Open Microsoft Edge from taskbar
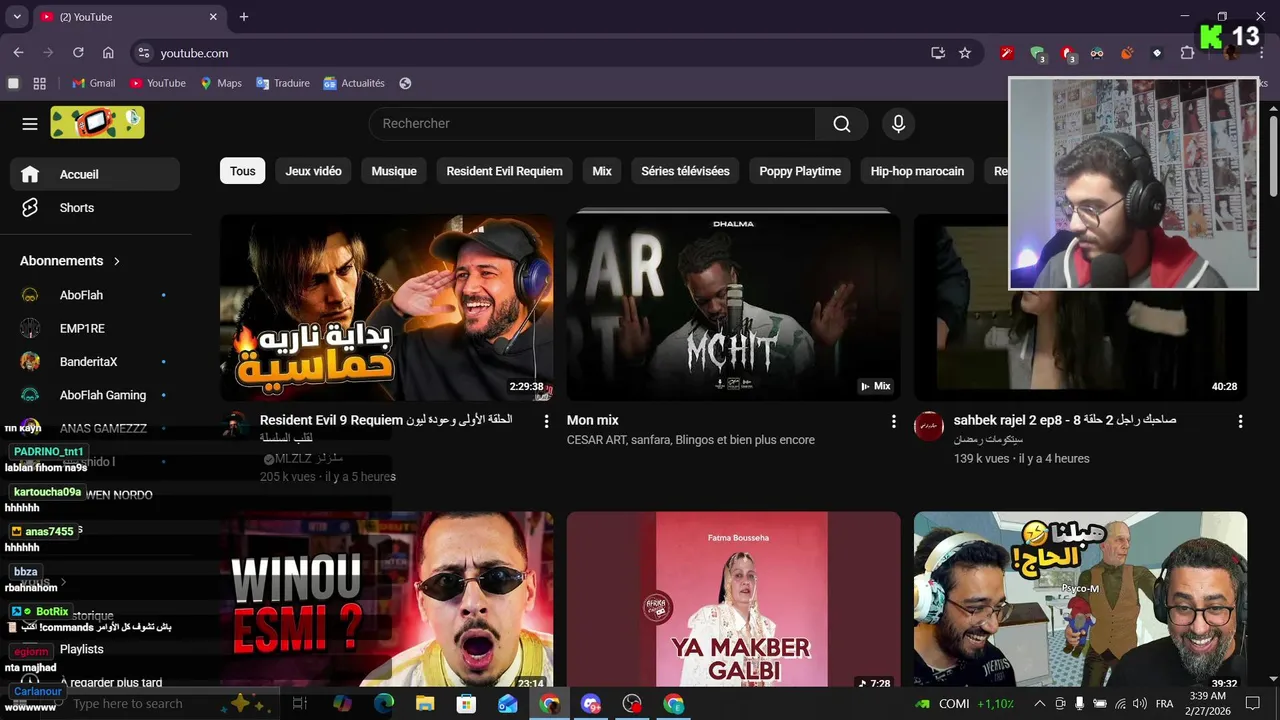 coord(384,704)
